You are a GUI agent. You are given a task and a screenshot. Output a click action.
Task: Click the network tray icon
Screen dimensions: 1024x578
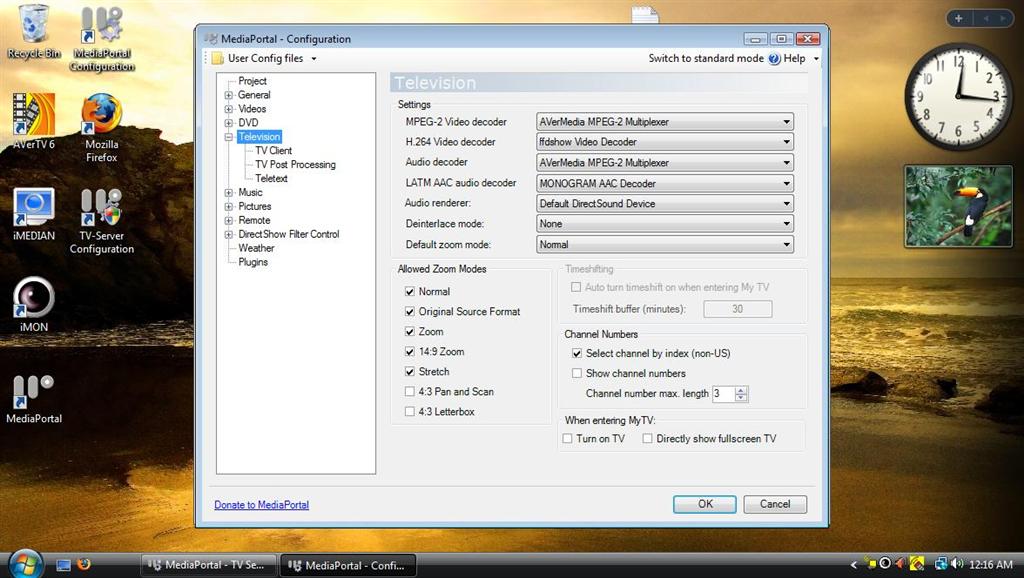941,564
